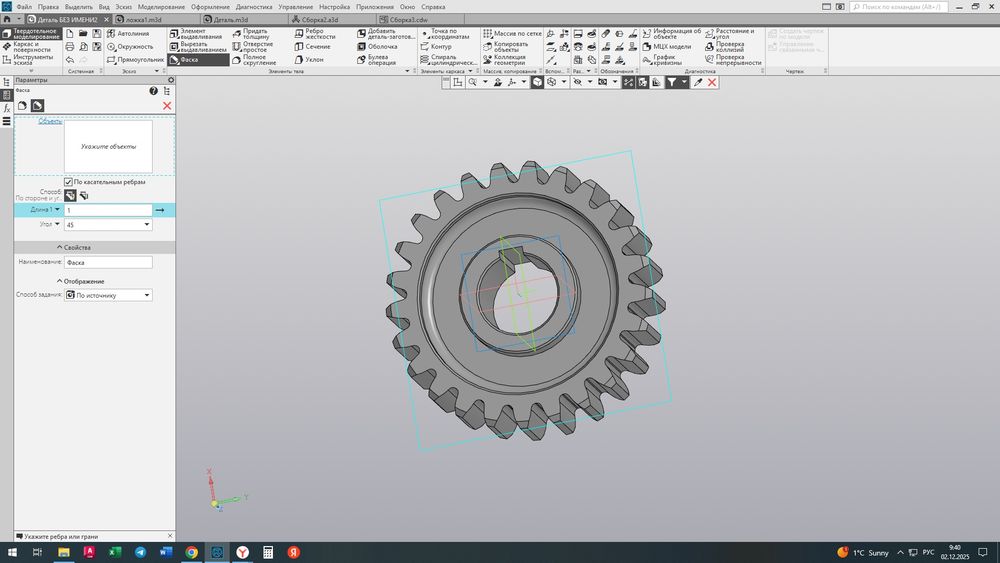1000x563 pixels.
Task: Click the arrow button next to Длина 1 field
Action: point(159,210)
